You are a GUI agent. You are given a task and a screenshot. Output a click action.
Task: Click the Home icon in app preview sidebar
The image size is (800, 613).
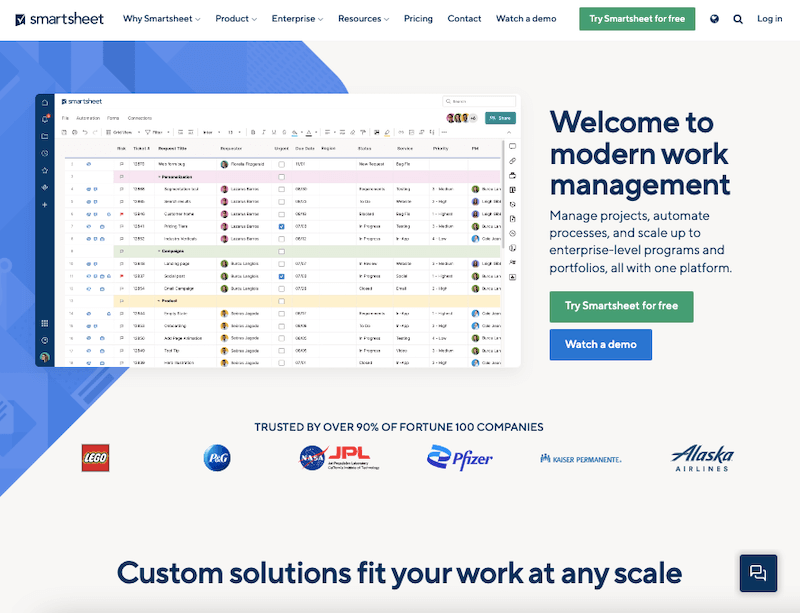45,103
